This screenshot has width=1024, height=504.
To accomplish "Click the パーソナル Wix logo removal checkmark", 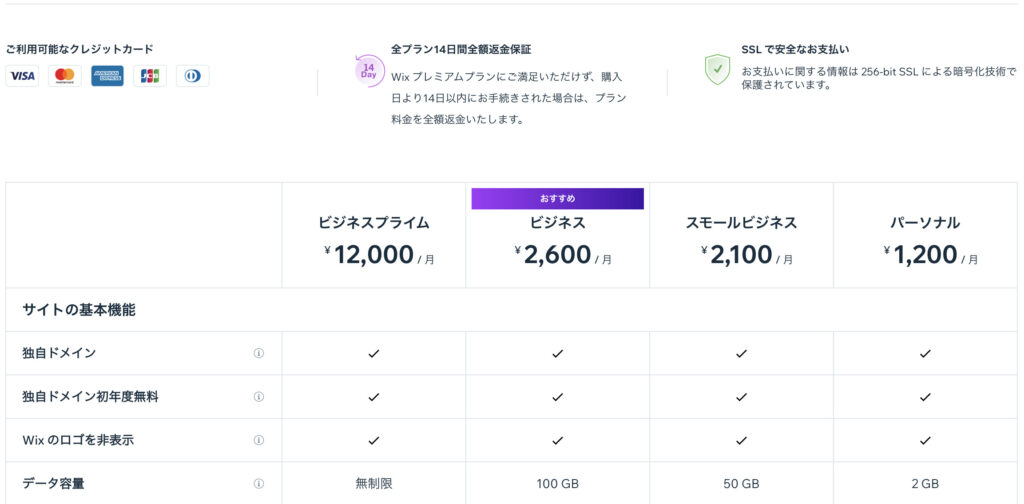I will click(x=925, y=440).
